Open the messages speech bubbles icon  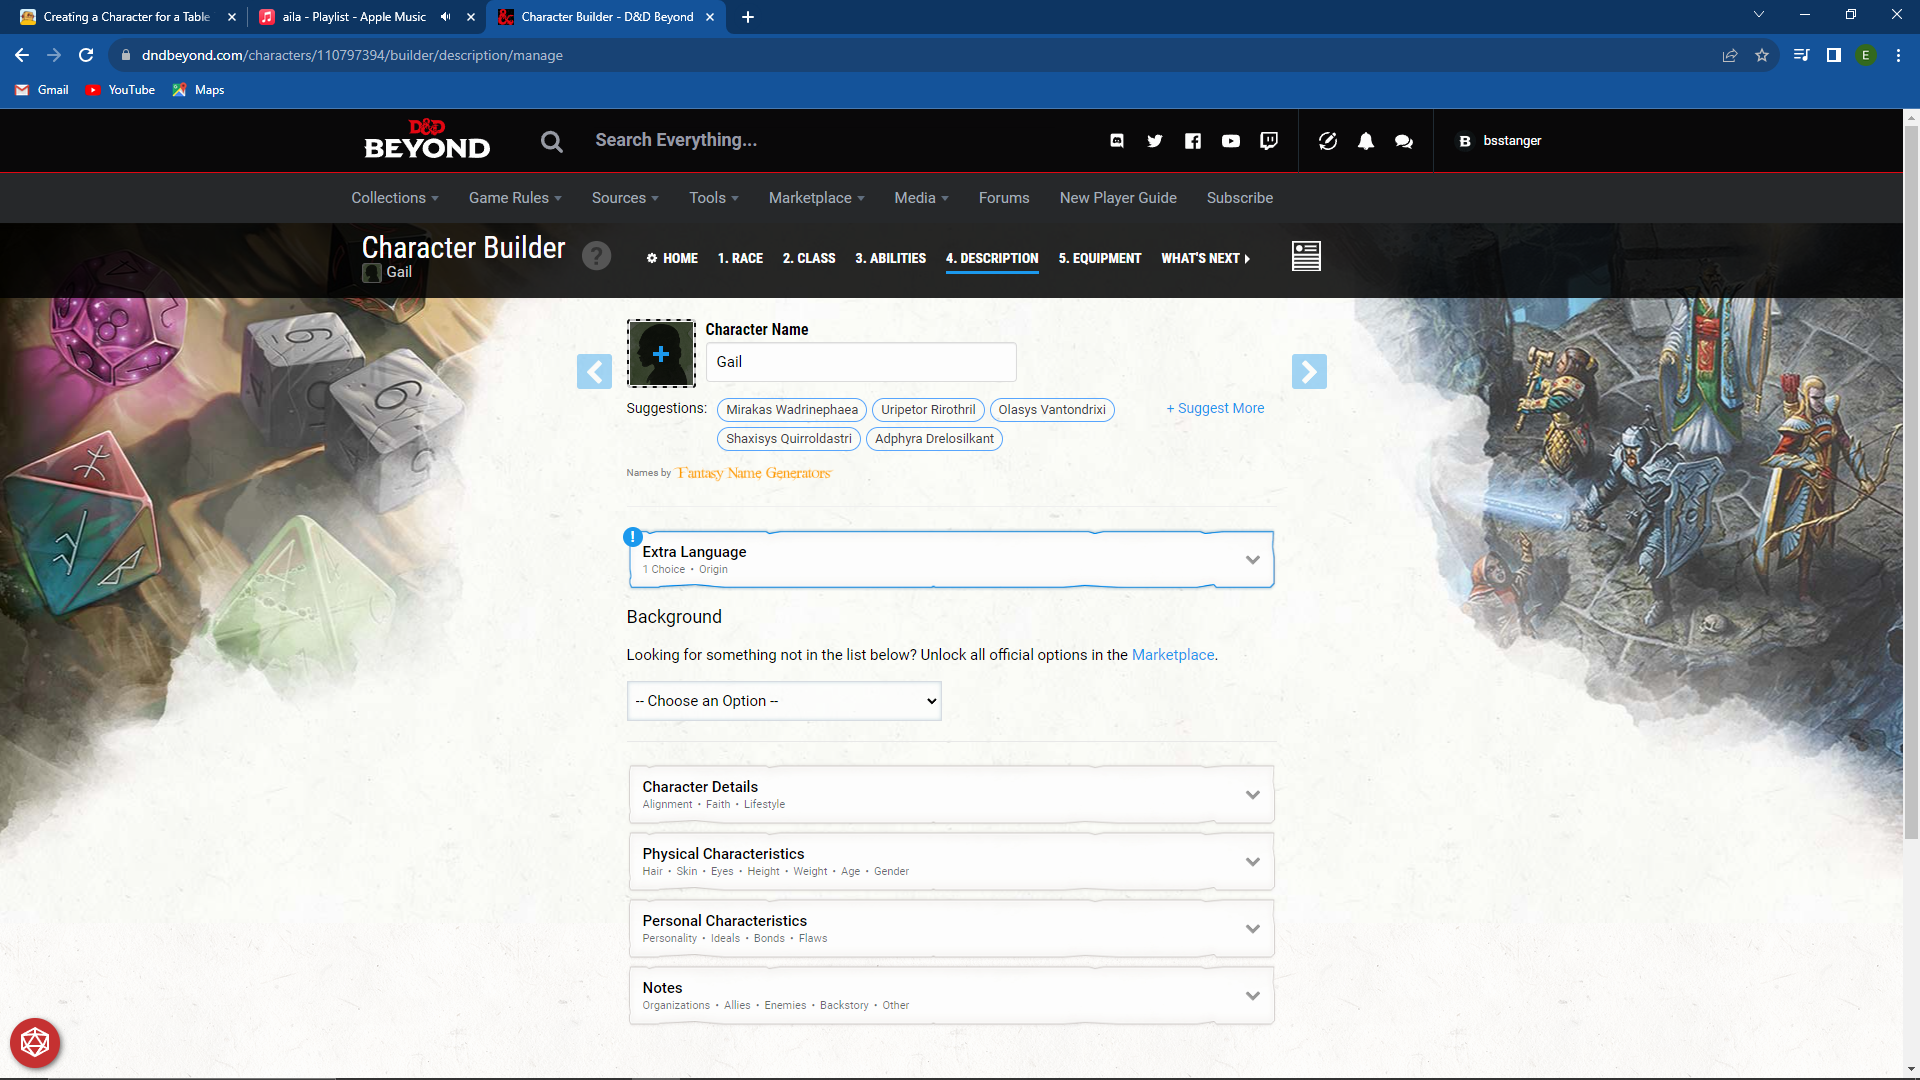click(x=1404, y=141)
